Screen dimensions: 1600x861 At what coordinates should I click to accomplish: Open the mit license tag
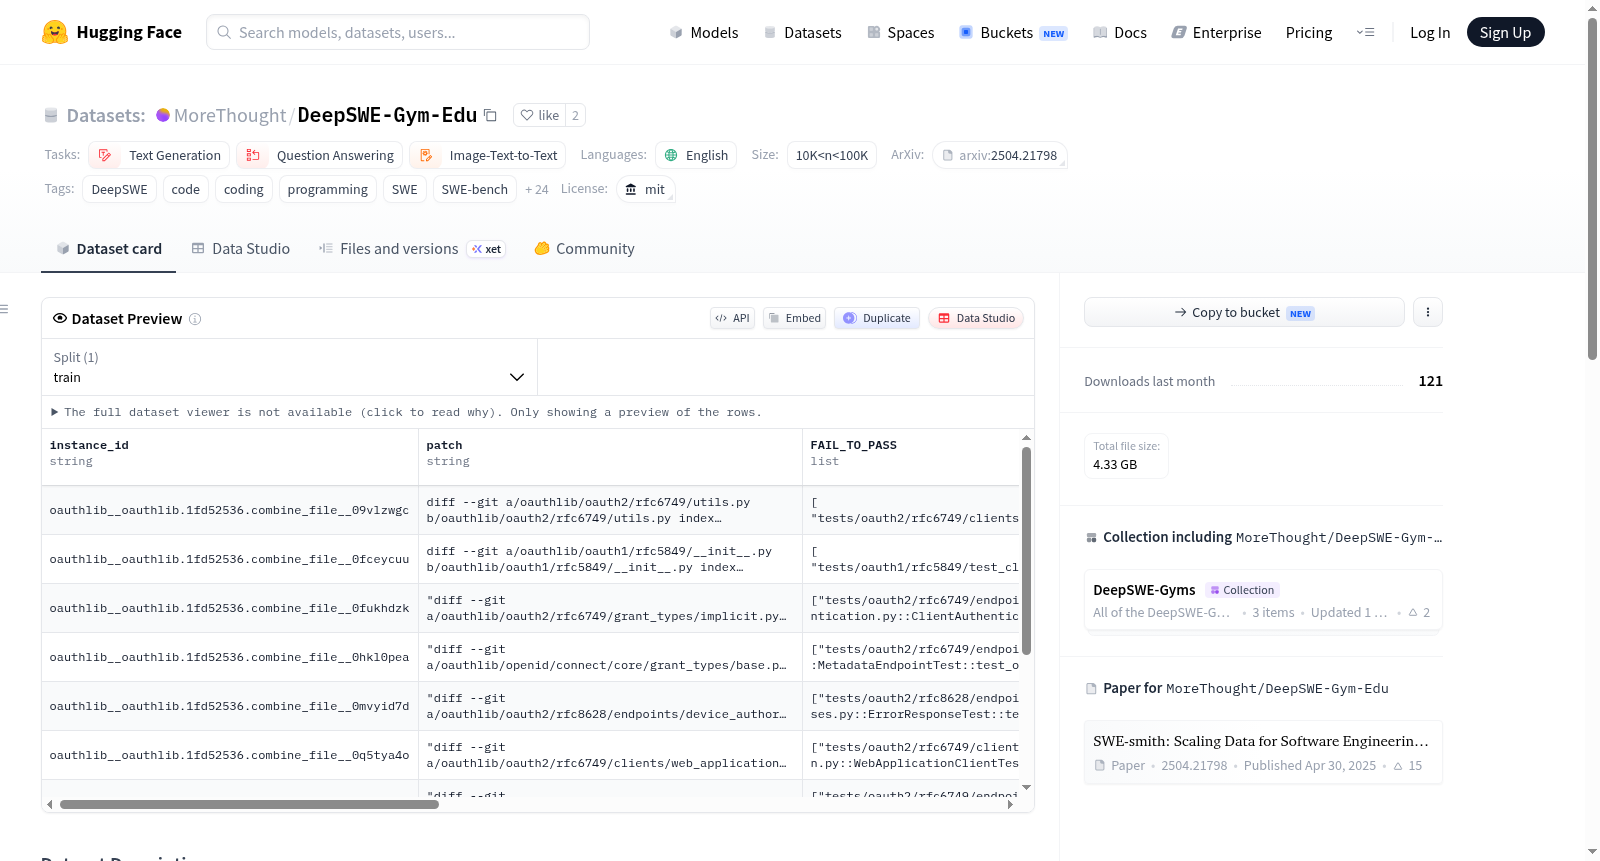645,189
